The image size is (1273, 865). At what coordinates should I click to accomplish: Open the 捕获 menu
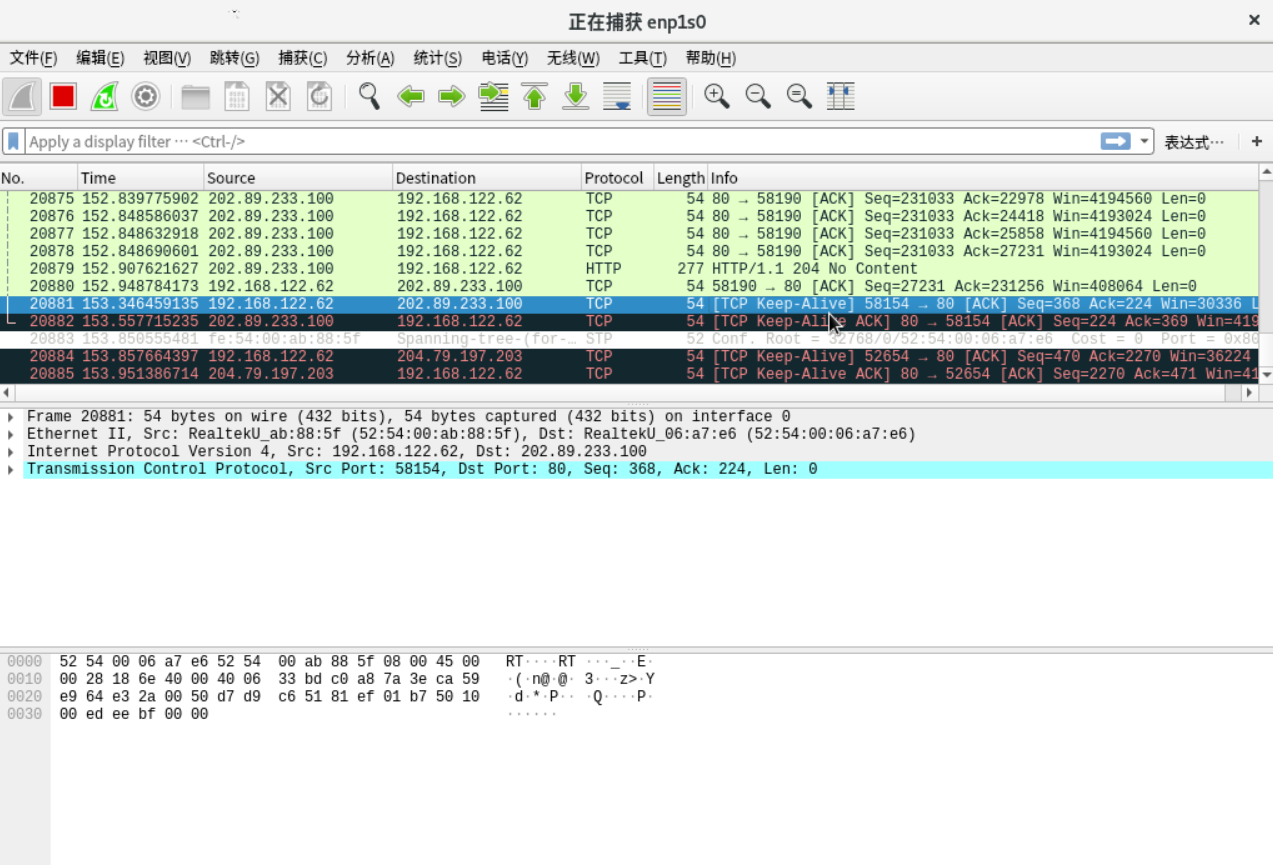click(x=301, y=57)
